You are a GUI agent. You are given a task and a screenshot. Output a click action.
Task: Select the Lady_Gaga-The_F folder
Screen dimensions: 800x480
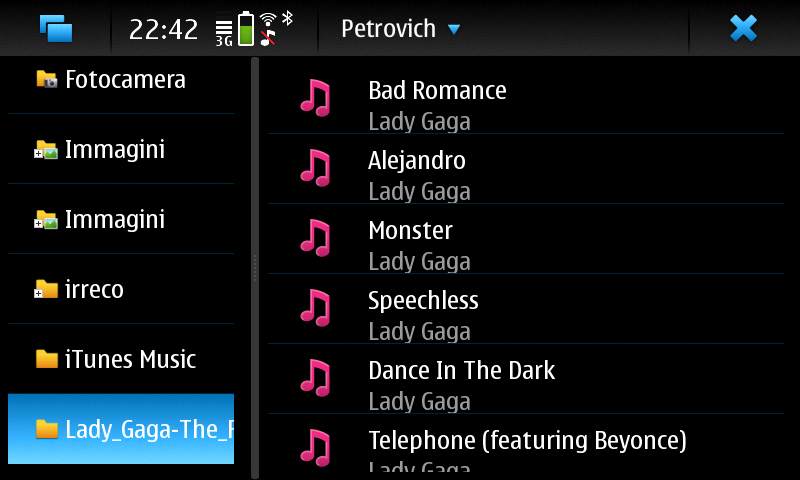[x=121, y=429]
